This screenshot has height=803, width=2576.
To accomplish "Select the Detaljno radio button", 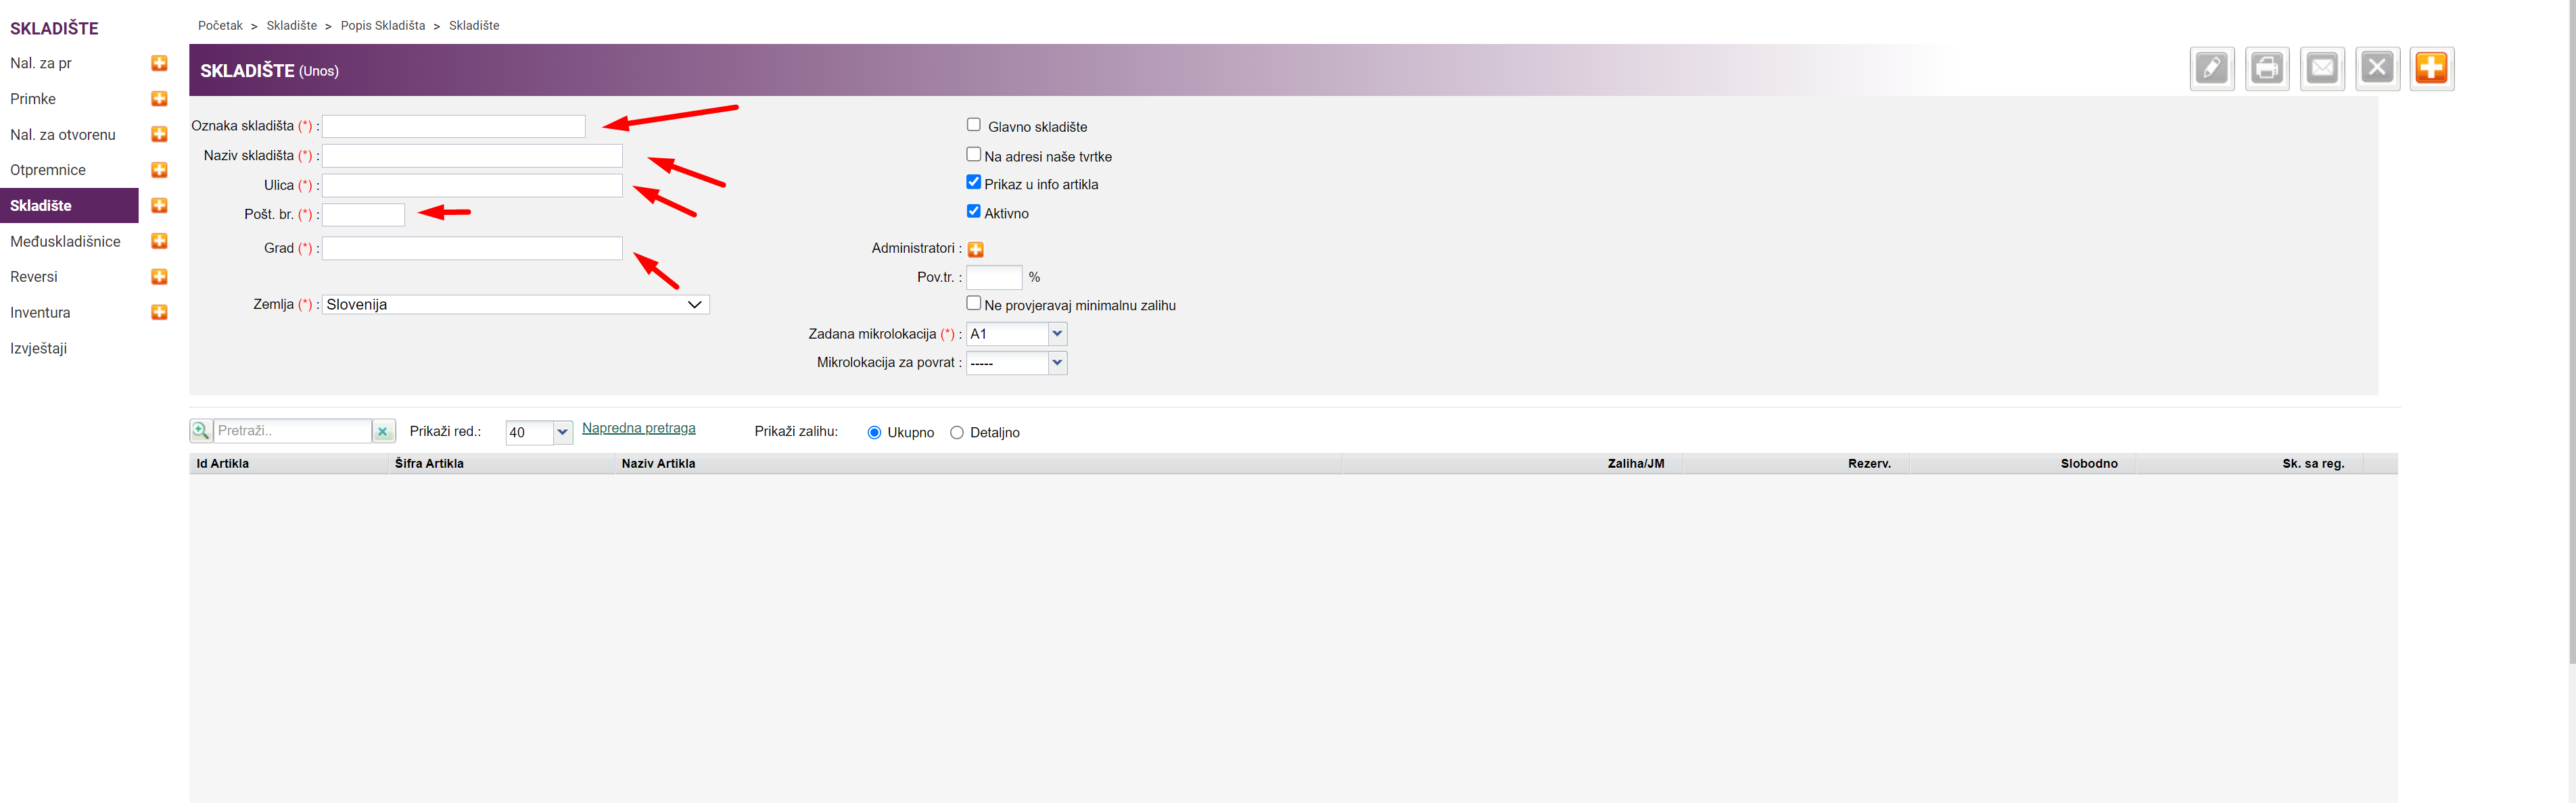I will [956, 433].
